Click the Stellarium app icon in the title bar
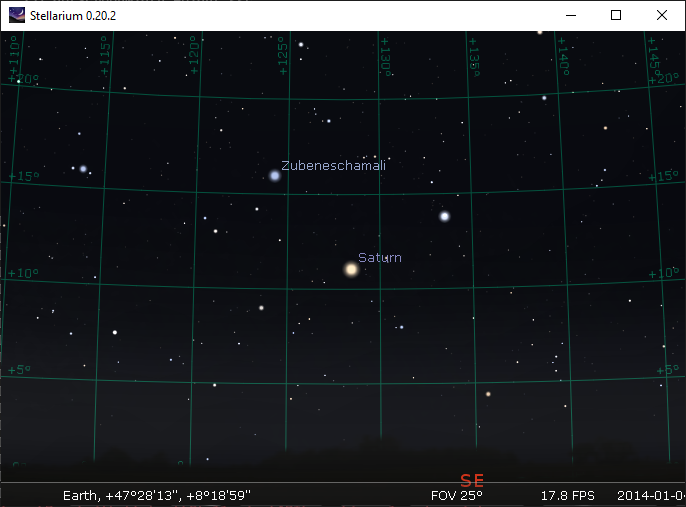The image size is (686, 507). click(x=17, y=15)
